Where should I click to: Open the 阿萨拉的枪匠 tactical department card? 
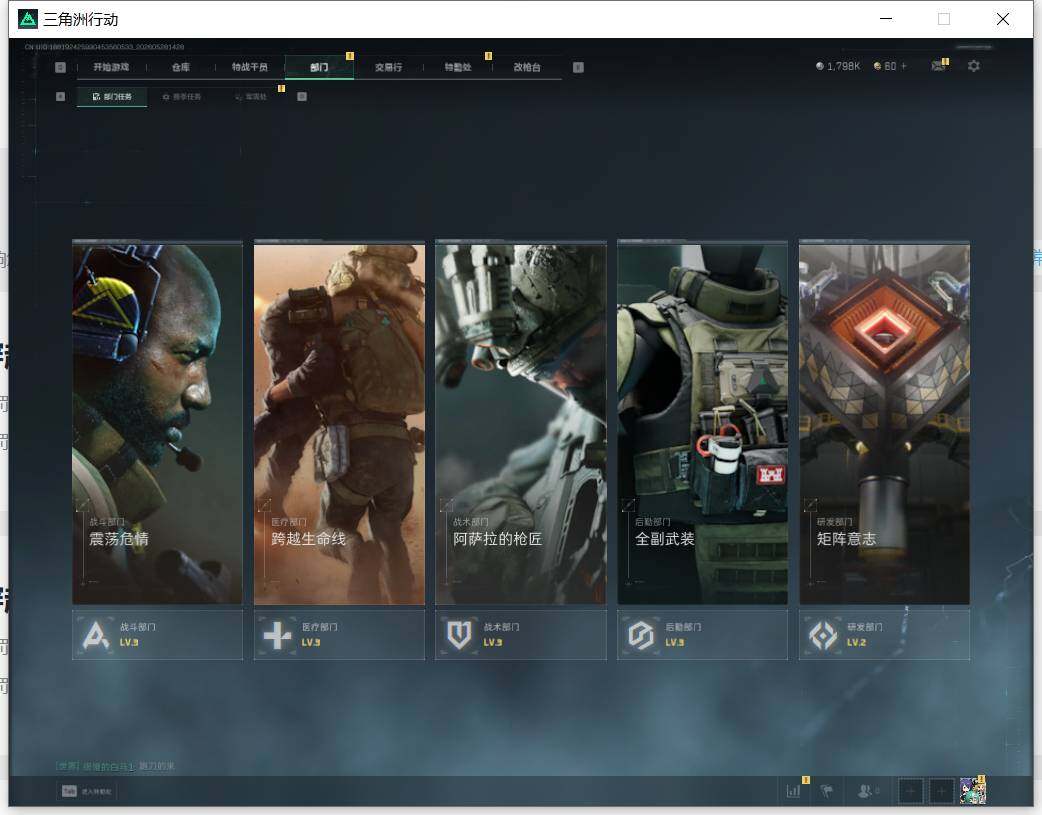point(521,423)
